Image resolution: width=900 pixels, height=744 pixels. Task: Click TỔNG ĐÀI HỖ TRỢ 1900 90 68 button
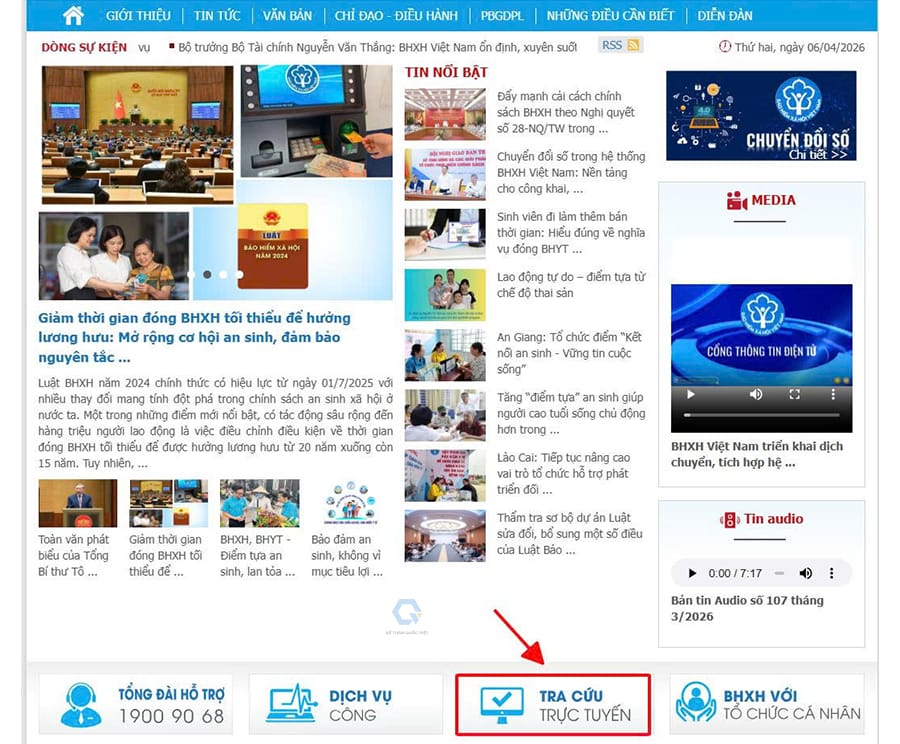[x=136, y=704]
